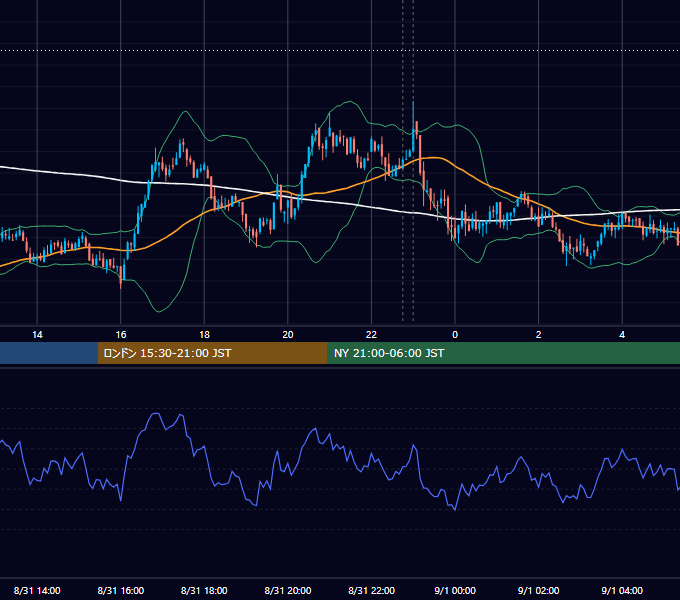Click the 8/31 18:00 time label
The image size is (680, 600).
point(204,590)
